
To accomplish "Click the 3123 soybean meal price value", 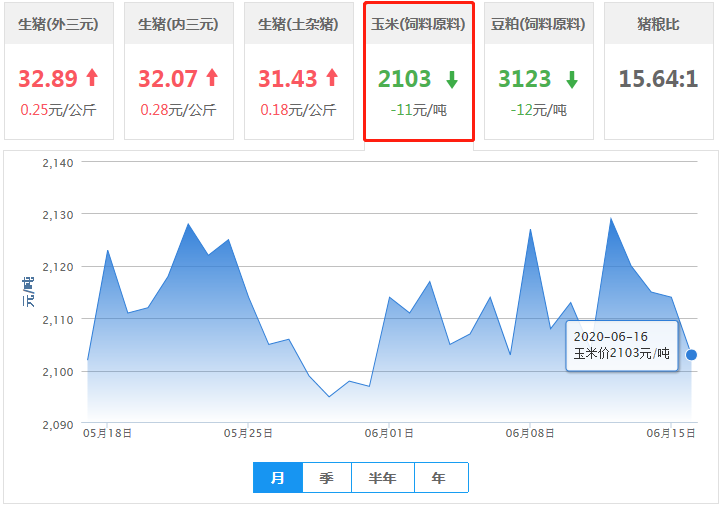I will 524,78.
